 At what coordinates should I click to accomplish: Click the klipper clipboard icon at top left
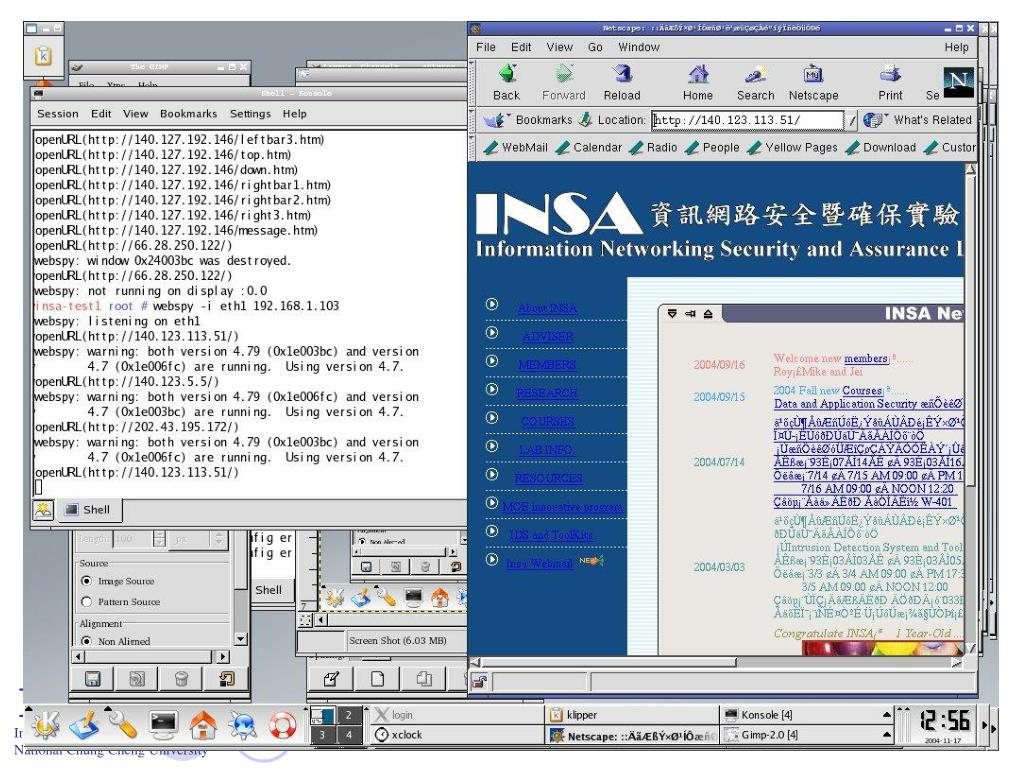click(x=43, y=56)
